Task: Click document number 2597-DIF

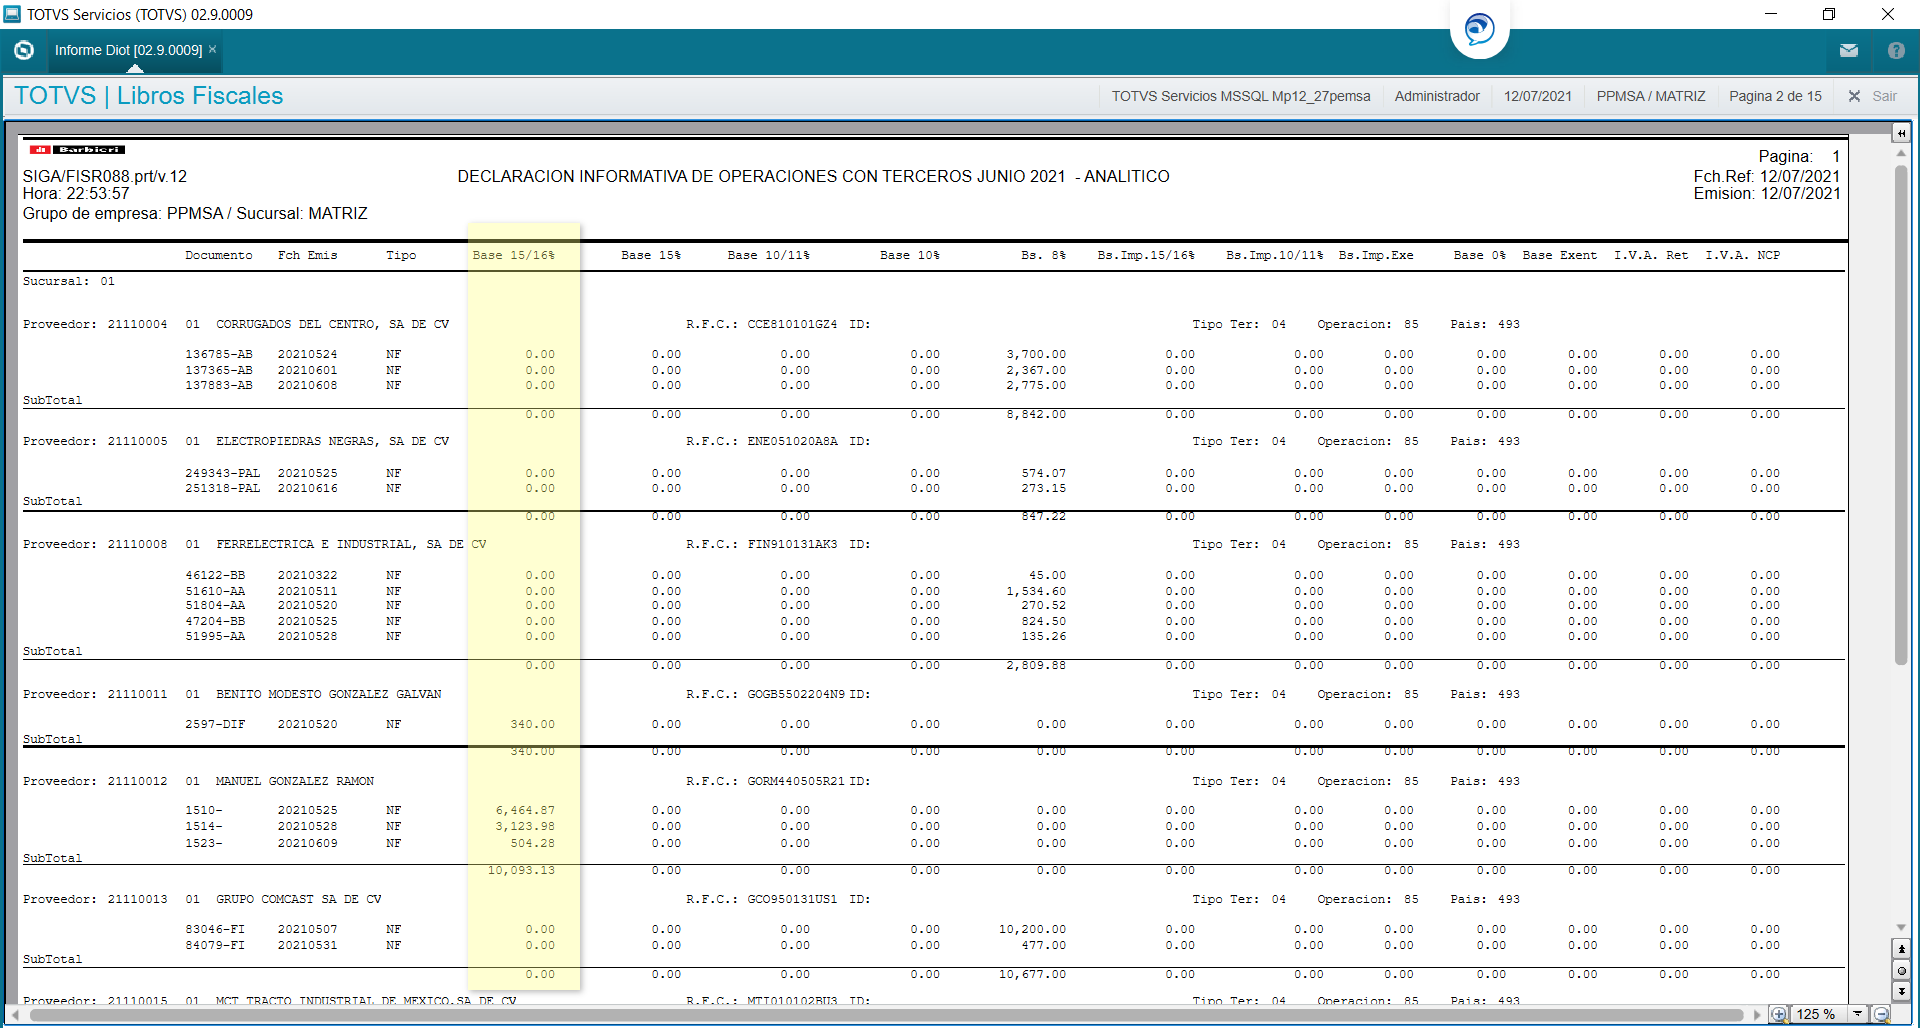Action: point(214,724)
